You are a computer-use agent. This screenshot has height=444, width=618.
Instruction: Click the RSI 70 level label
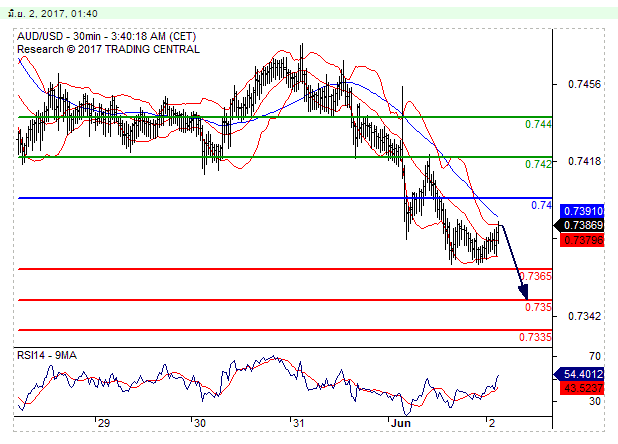click(x=595, y=357)
